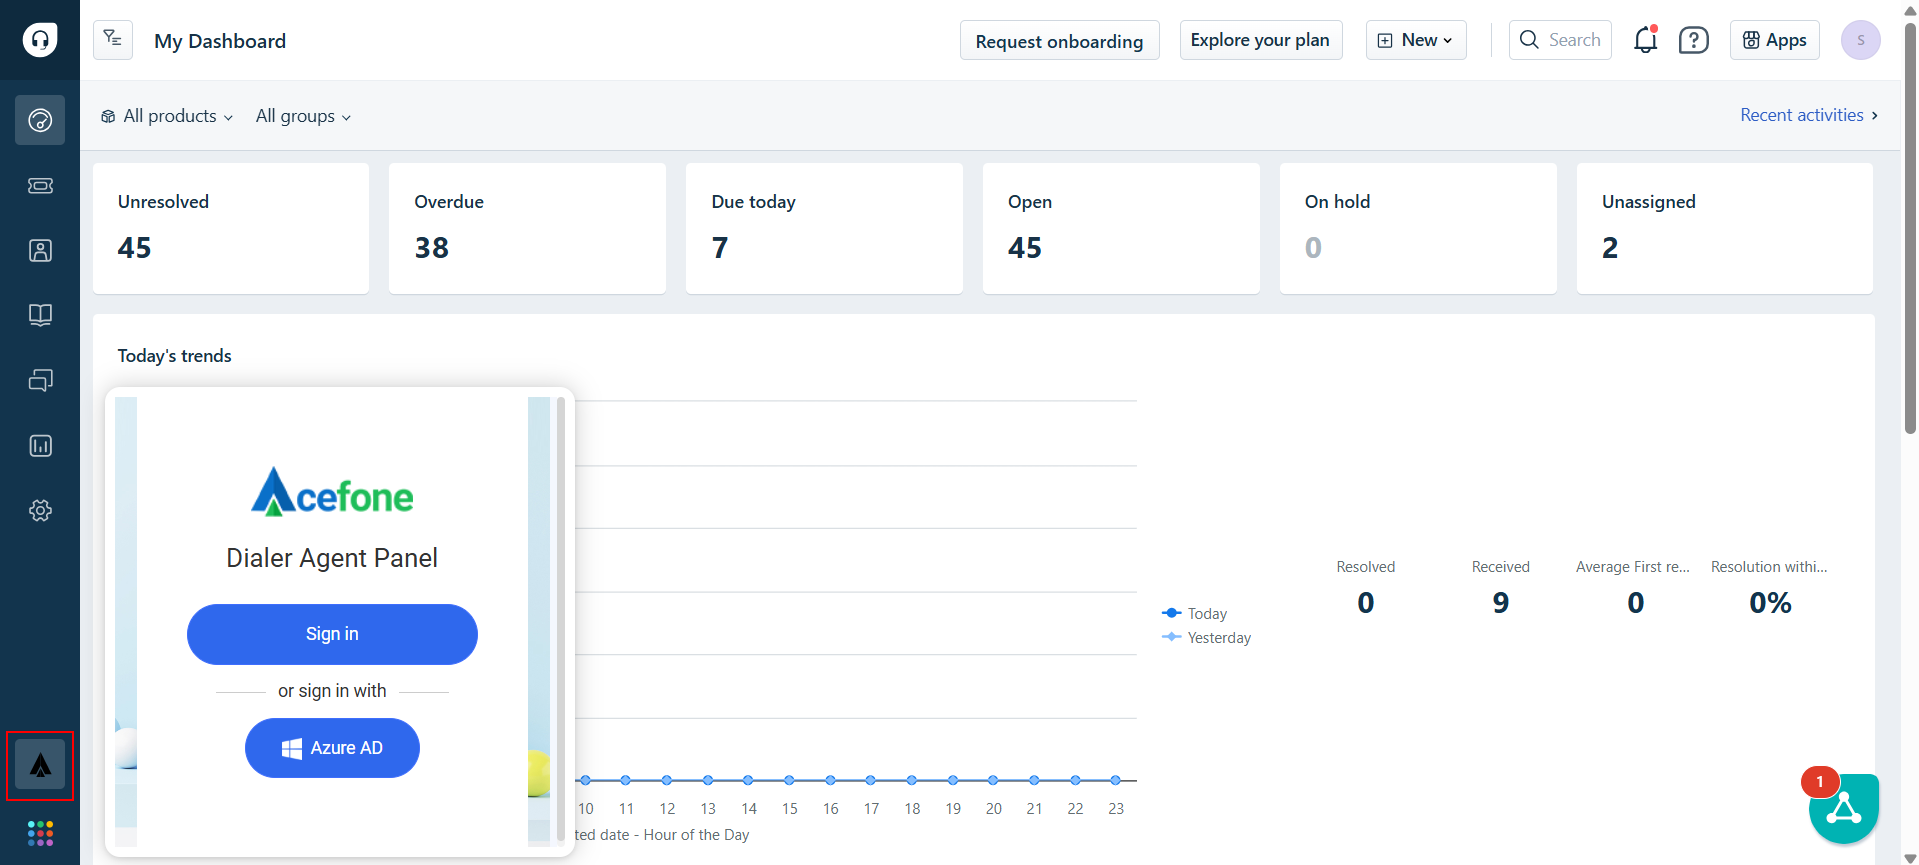Open Recent activities link
This screenshot has width=1919, height=865.
[1809, 115]
